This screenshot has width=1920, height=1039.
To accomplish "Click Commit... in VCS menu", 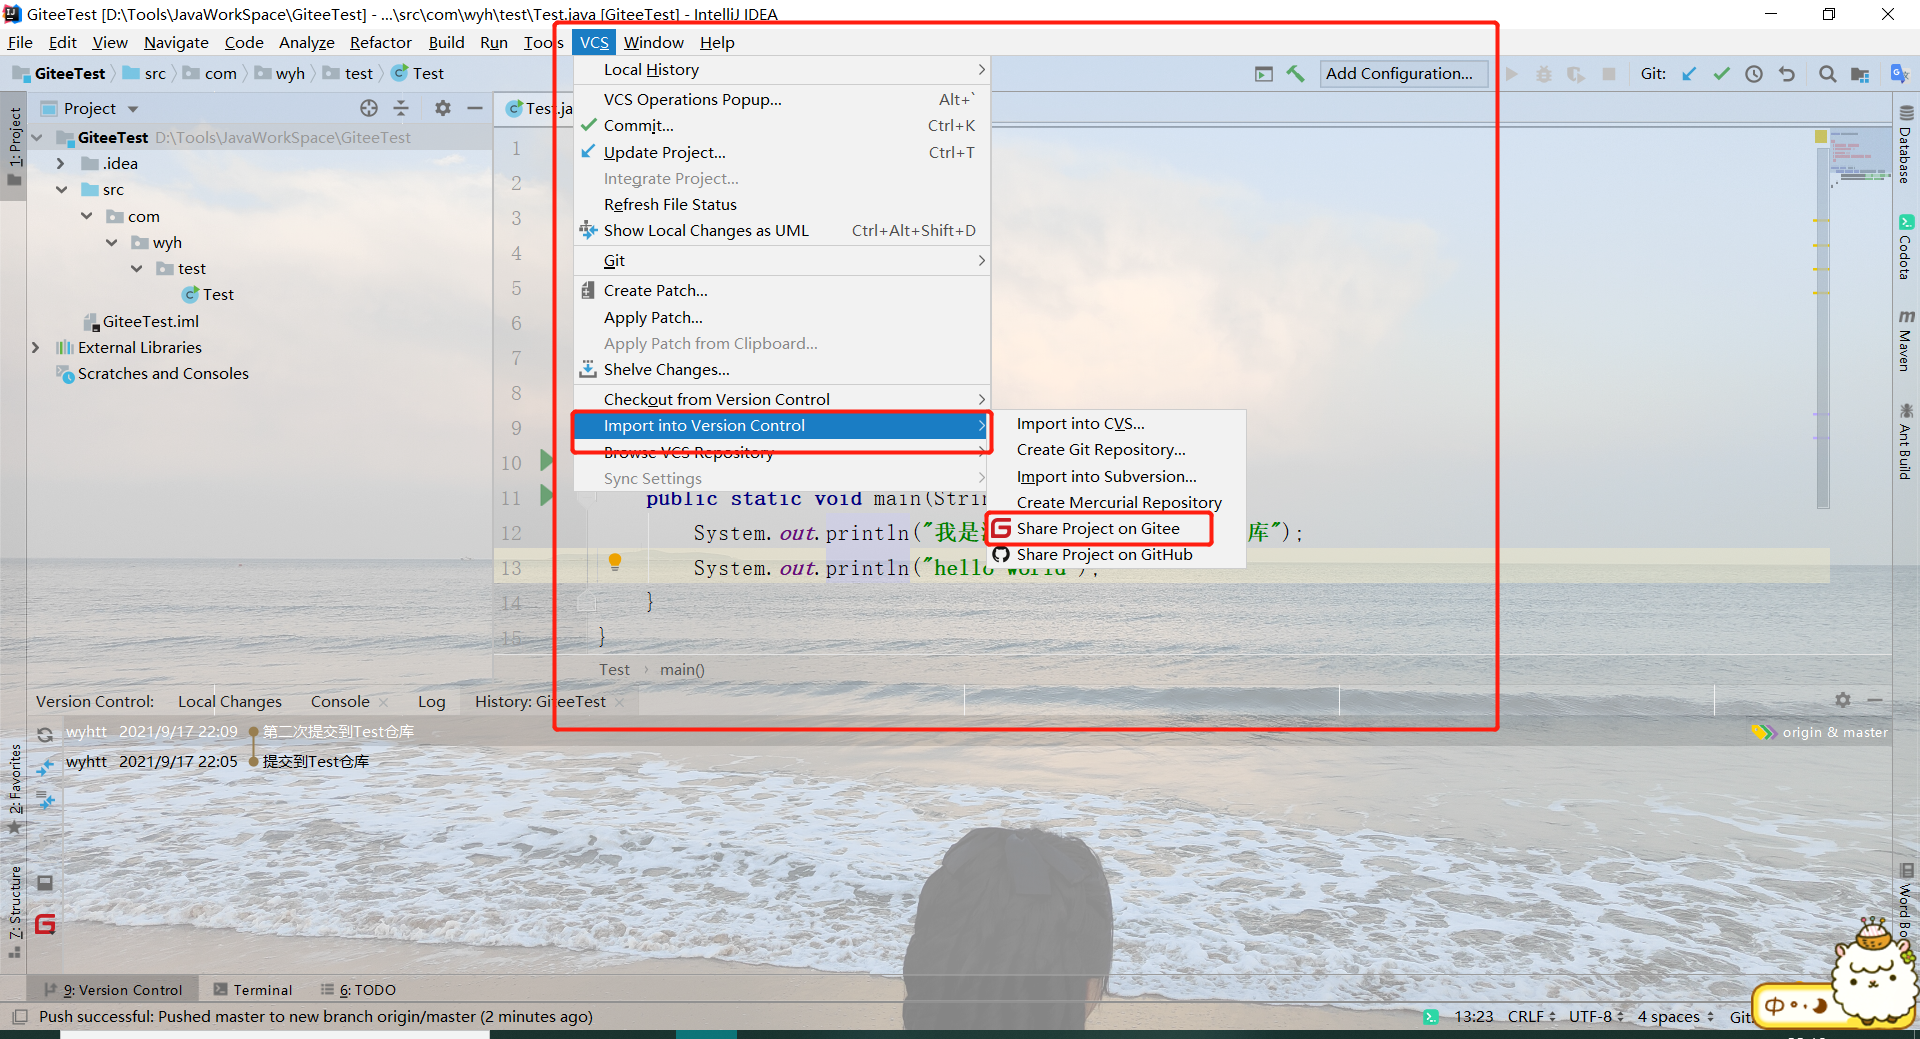I will [782, 125].
